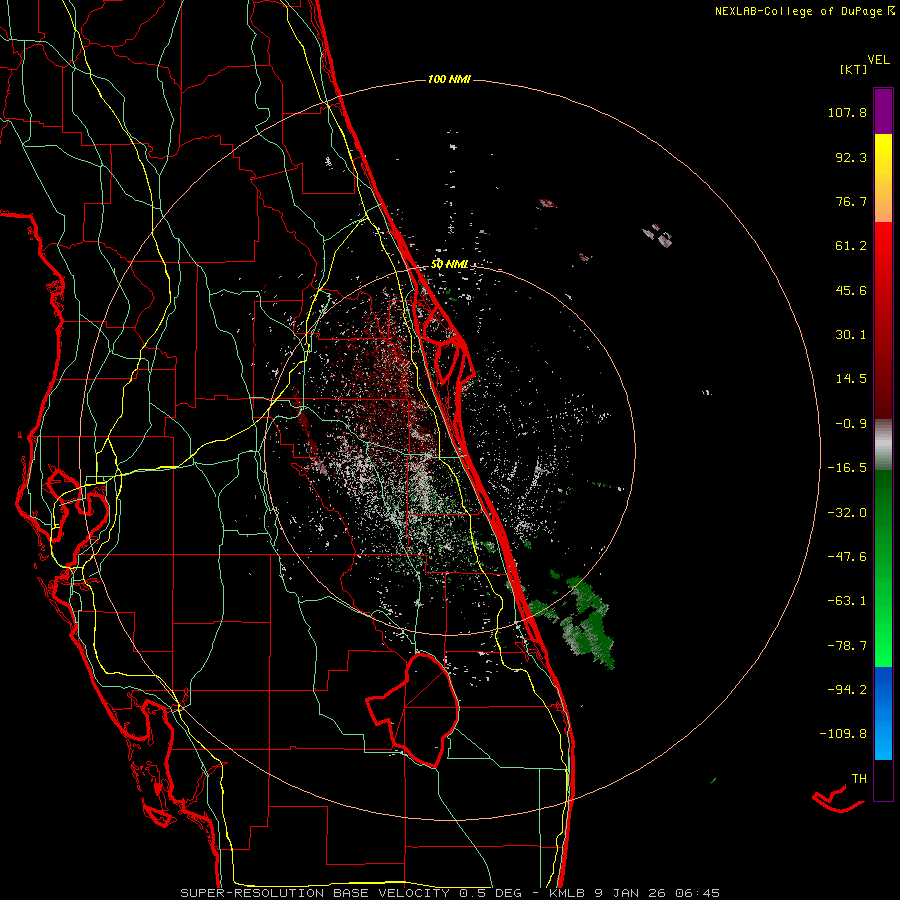Click the 0.5 DEG elevation label

pos(490,893)
